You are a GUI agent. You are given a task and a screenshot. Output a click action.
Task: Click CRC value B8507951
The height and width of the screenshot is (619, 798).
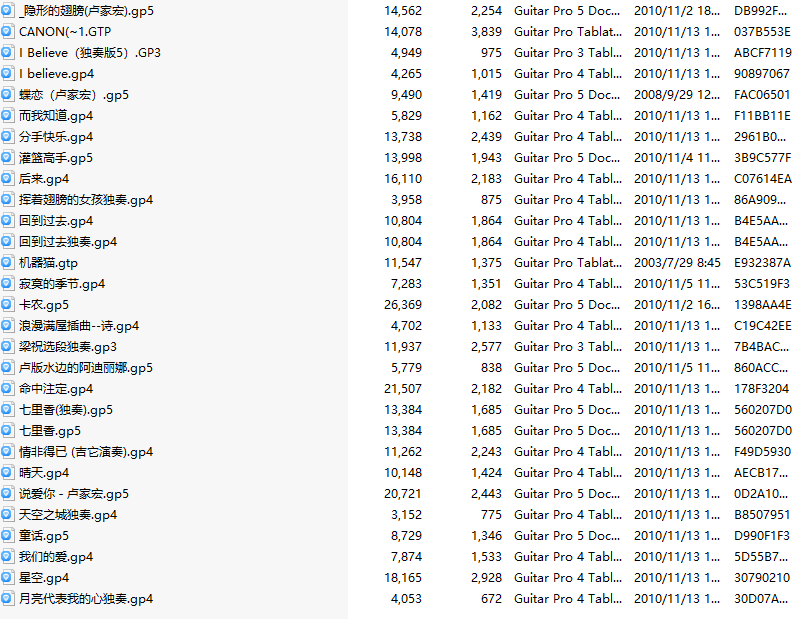pos(762,515)
